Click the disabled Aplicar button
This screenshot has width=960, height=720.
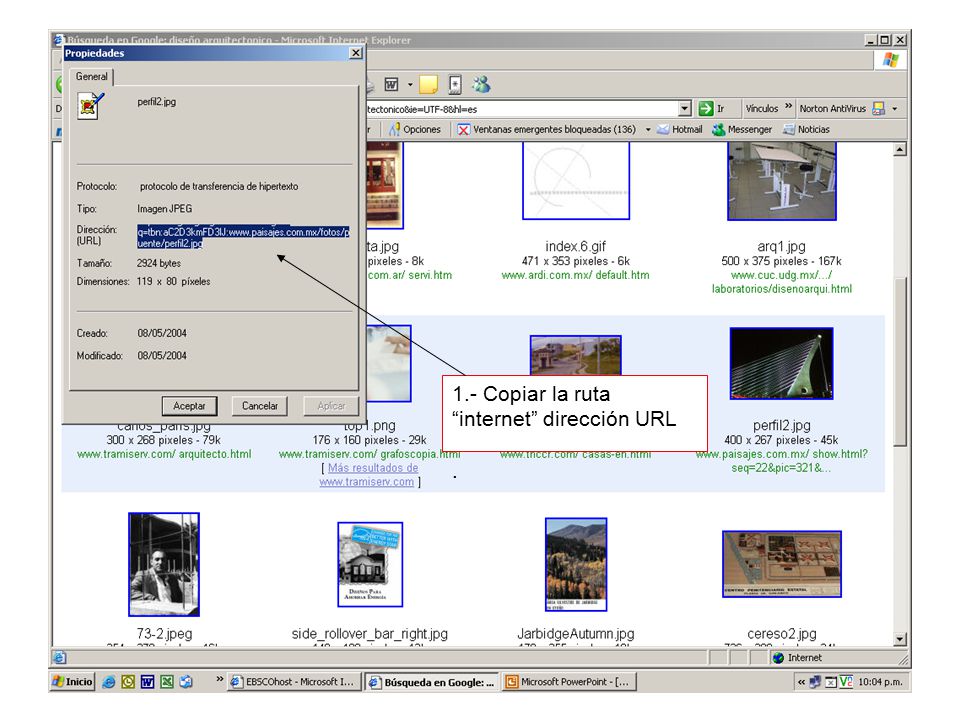click(331, 406)
